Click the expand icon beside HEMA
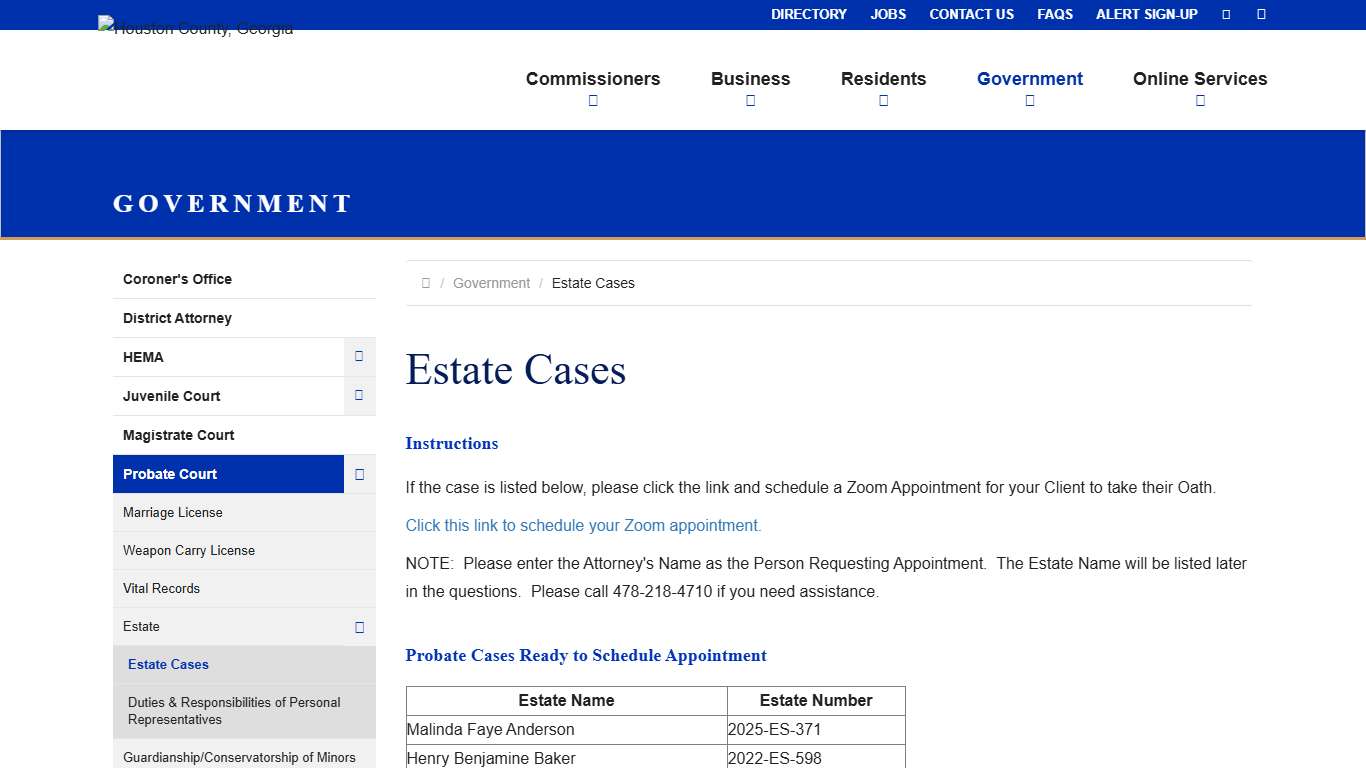The width and height of the screenshot is (1366, 768). [359, 356]
